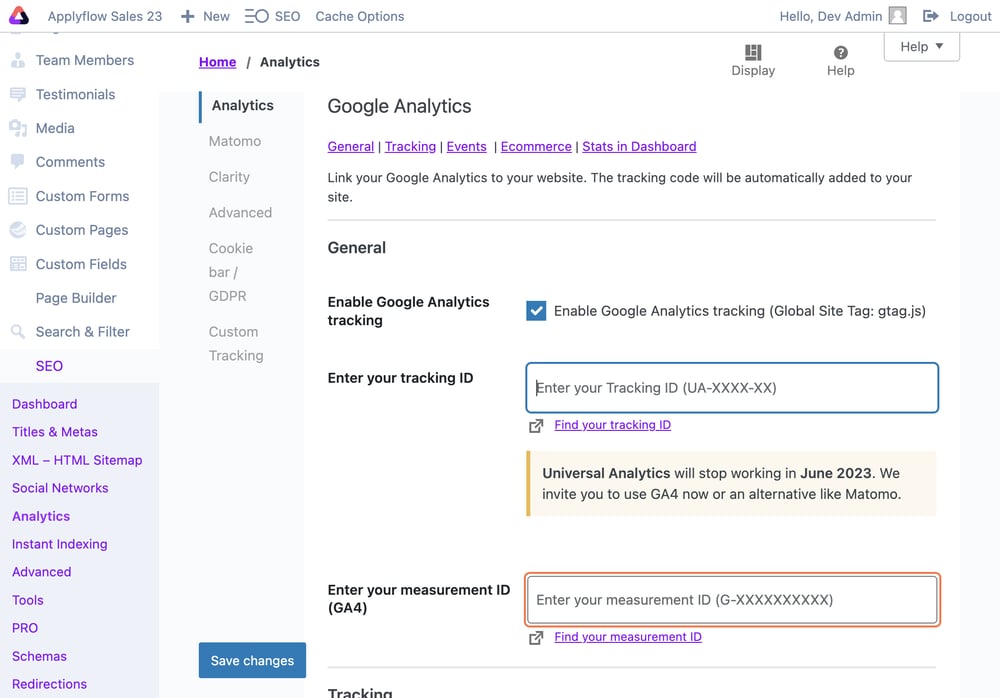This screenshot has height=698, width=1000.
Task: Open Tools submenu item
Action: click(27, 600)
